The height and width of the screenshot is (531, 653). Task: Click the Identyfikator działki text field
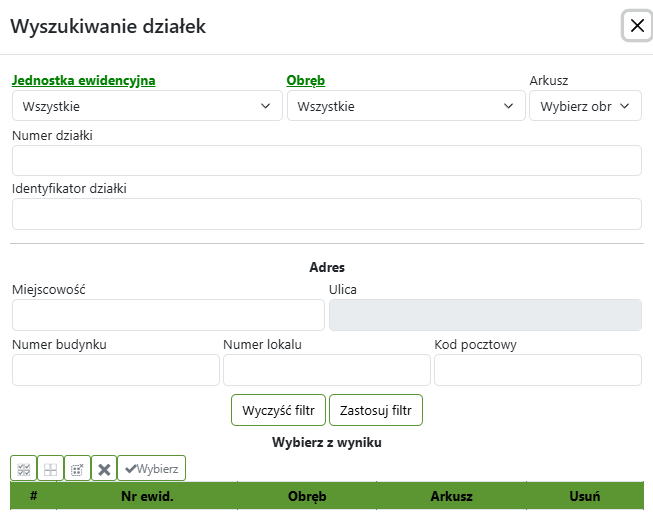(326, 214)
